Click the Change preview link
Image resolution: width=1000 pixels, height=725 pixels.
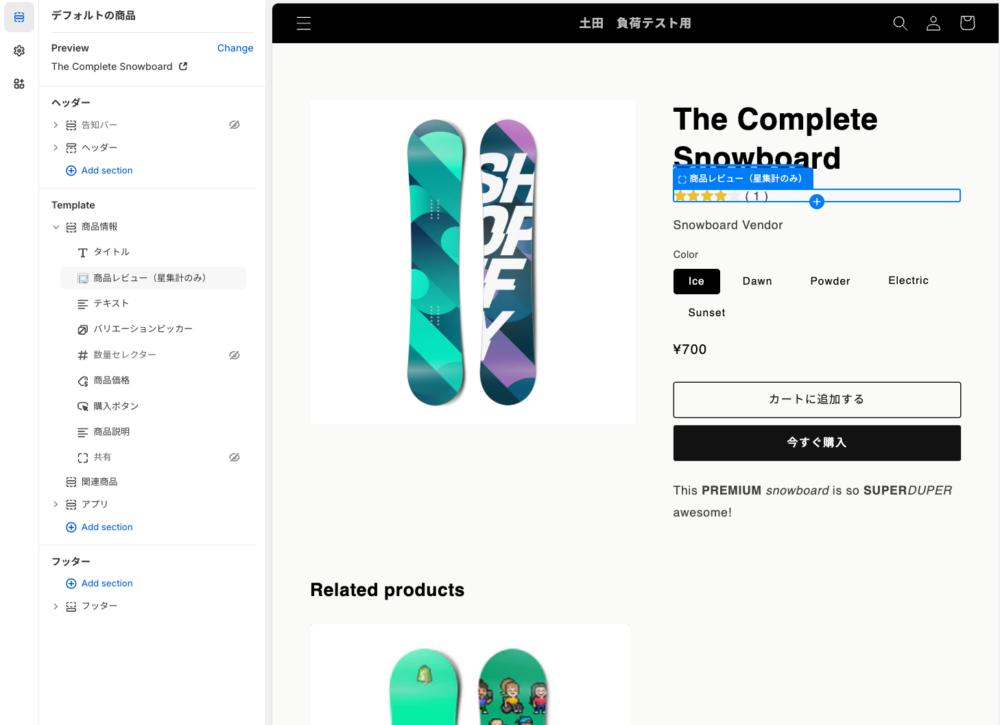pyautogui.click(x=235, y=48)
